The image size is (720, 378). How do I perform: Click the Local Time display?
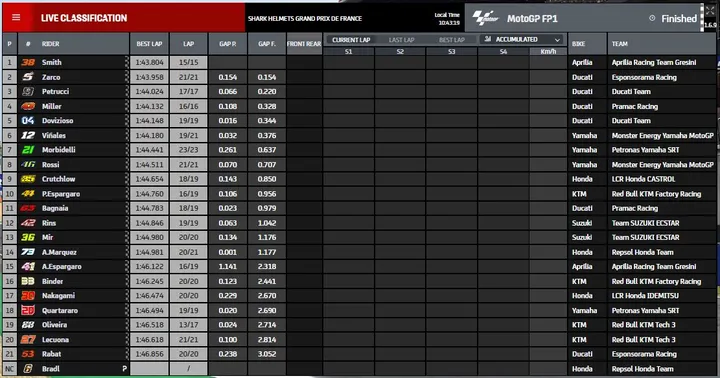pyautogui.click(x=447, y=18)
